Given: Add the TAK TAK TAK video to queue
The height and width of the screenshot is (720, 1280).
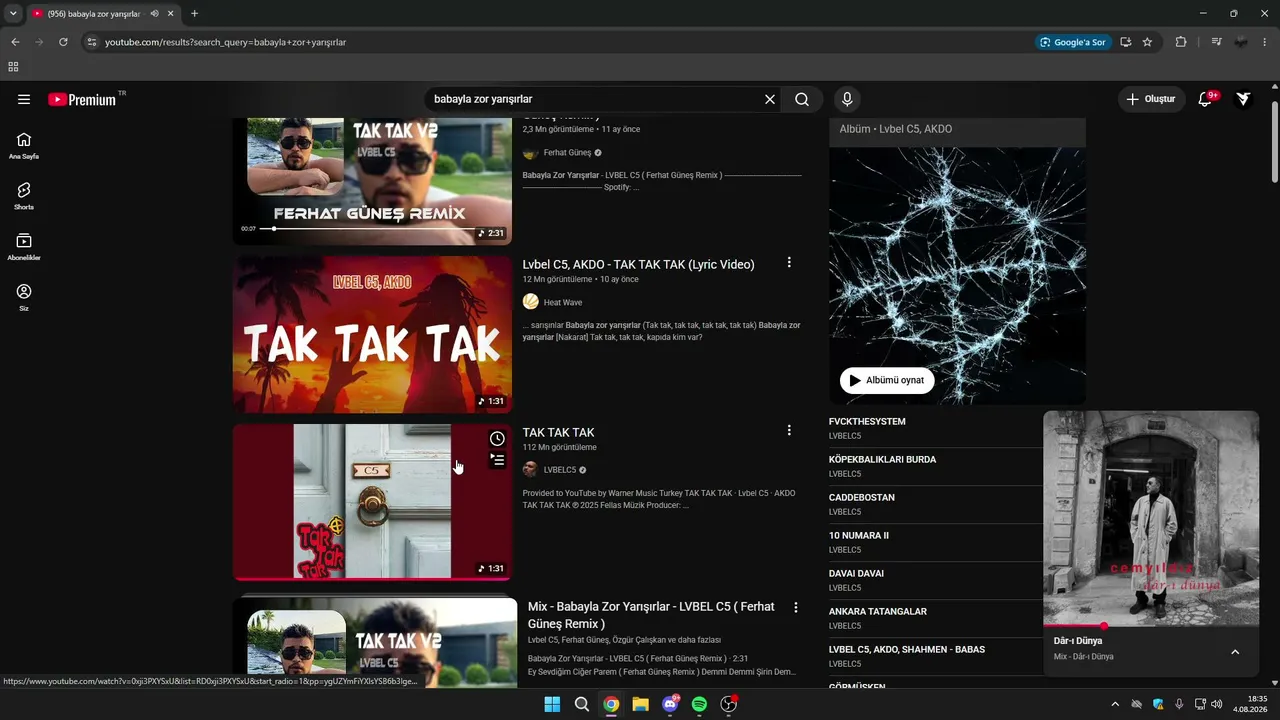Looking at the screenshot, I should click(x=497, y=460).
